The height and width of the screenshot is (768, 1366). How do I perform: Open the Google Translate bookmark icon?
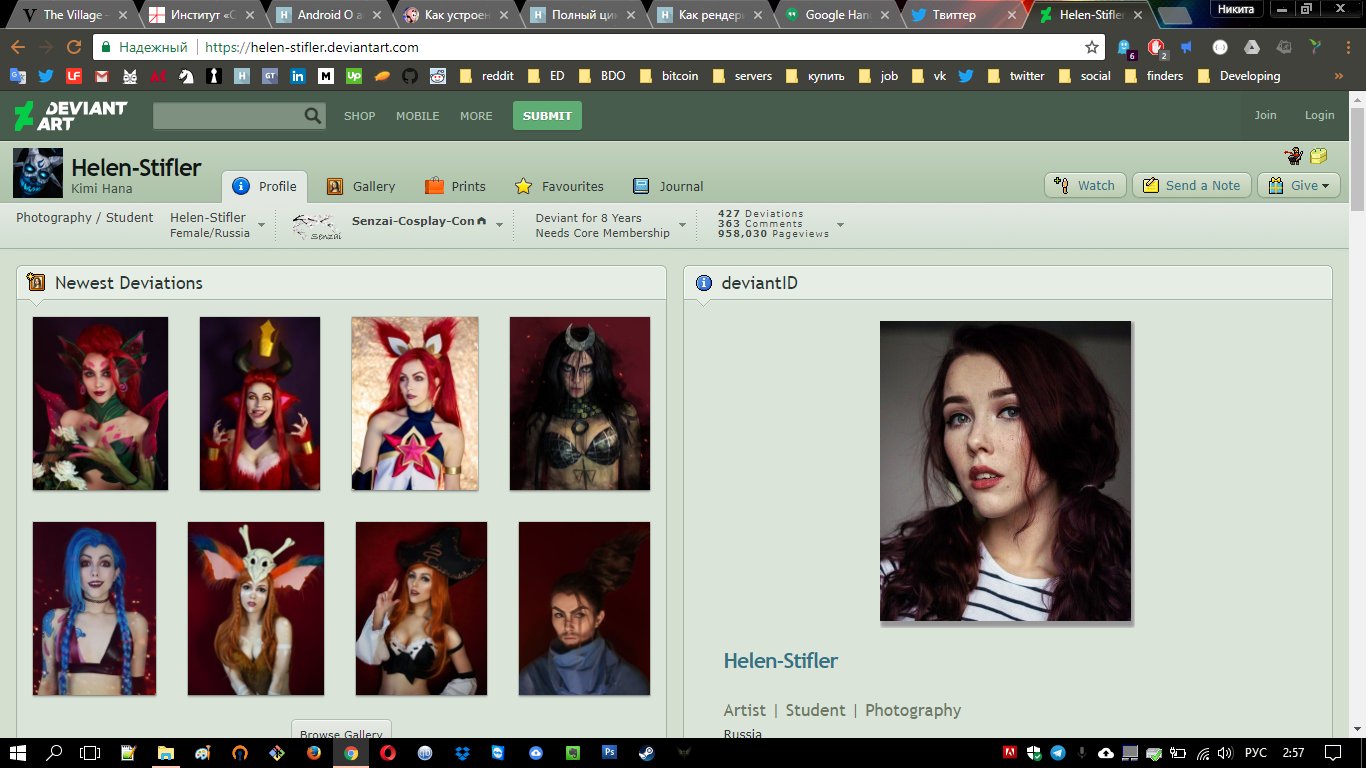pos(18,76)
